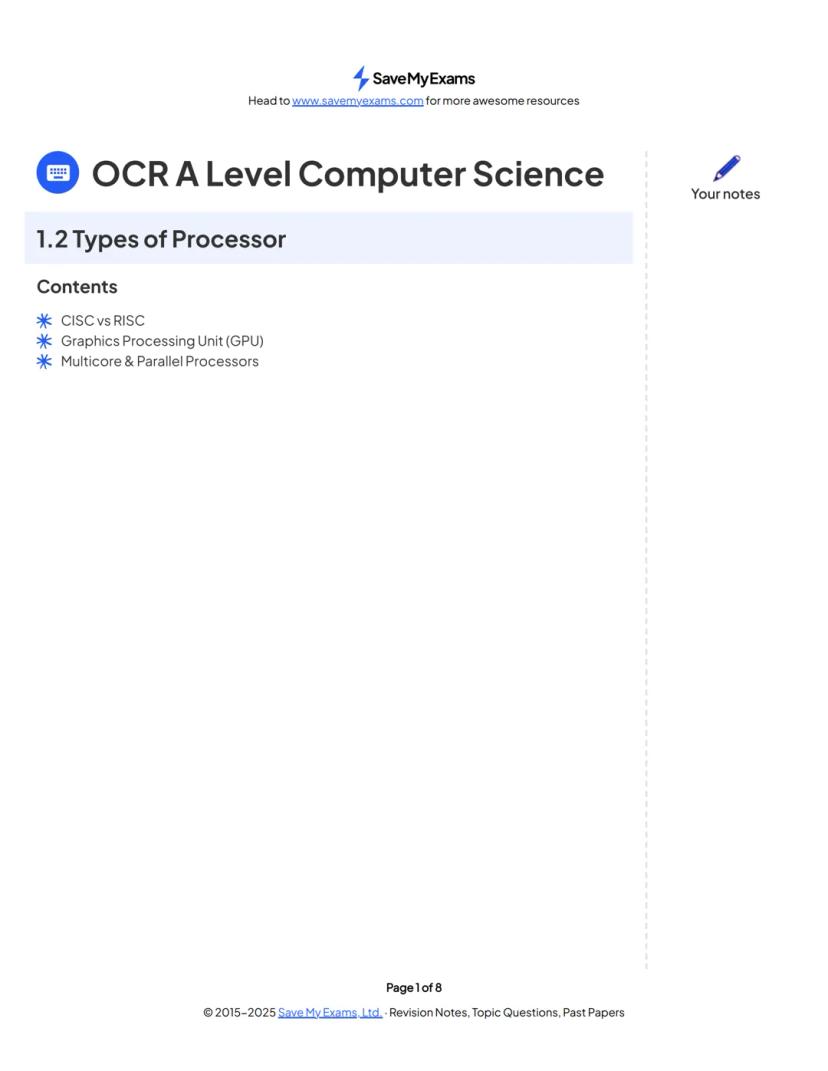Click the 1.2 Types of Processor heading
The width and height of the screenshot is (828, 1071).
pyautogui.click(x=161, y=239)
